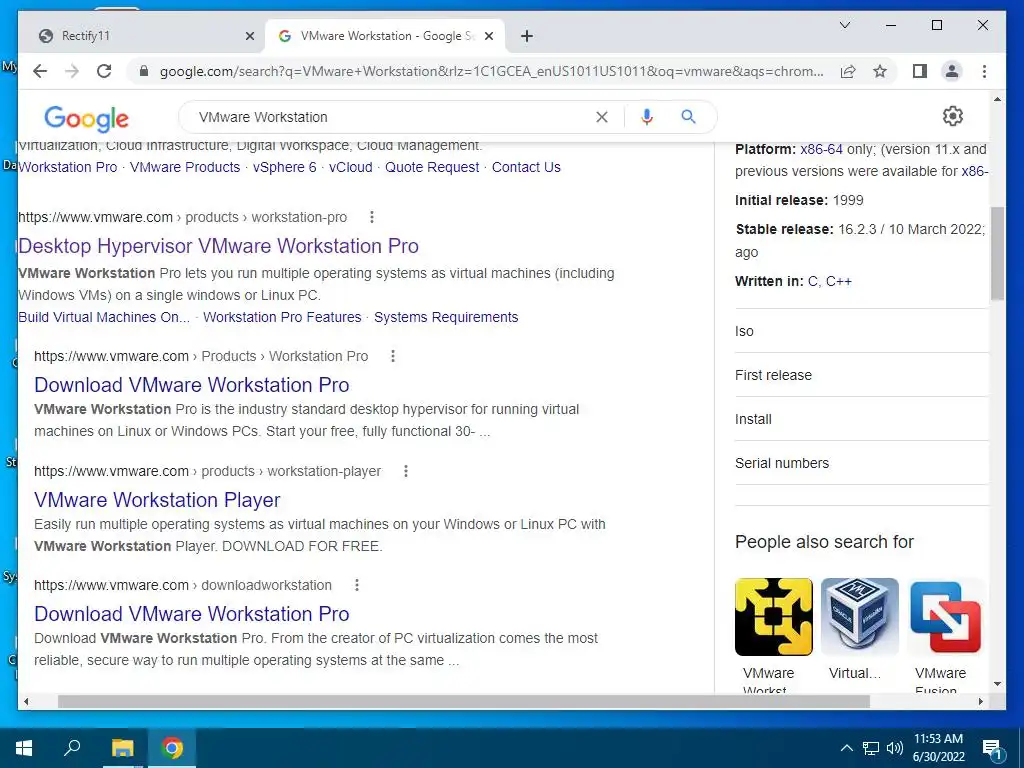Follow the vSphere 6 sitelink
This screenshot has height=768, width=1024.
284,167
